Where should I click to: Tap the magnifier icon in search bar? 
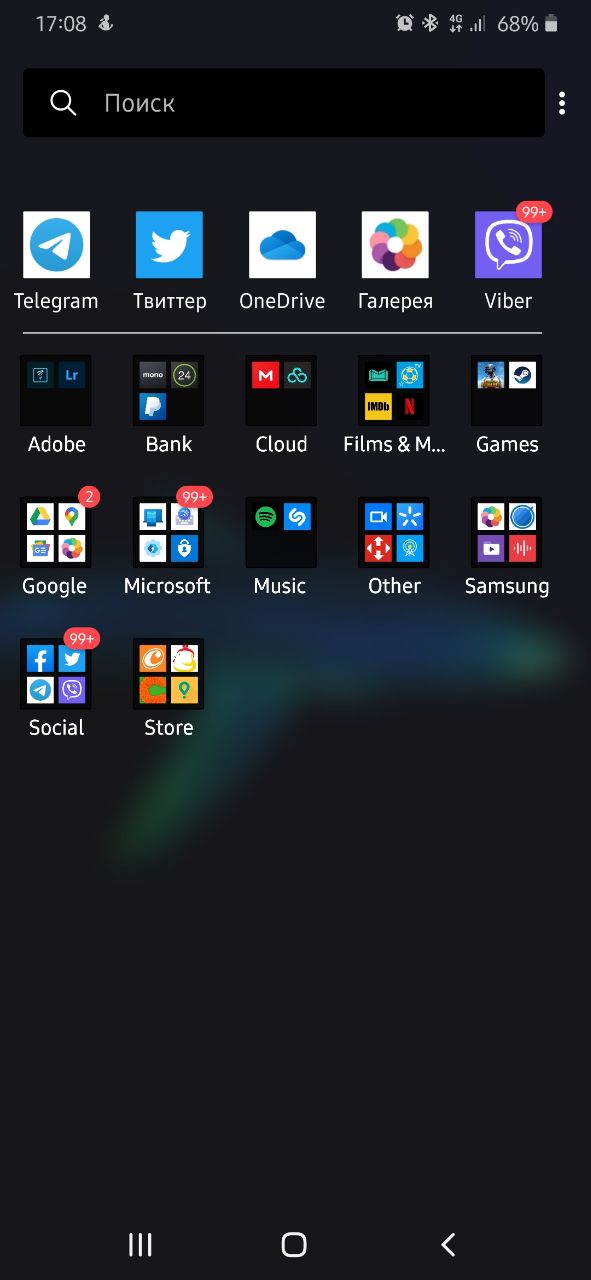(x=63, y=103)
